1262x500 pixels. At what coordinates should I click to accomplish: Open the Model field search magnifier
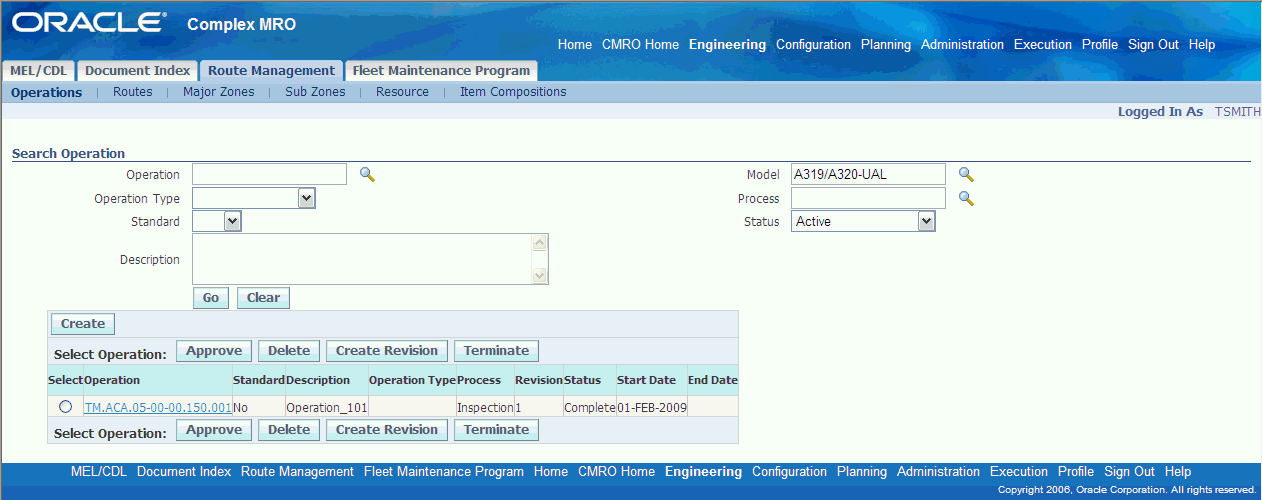[966, 175]
